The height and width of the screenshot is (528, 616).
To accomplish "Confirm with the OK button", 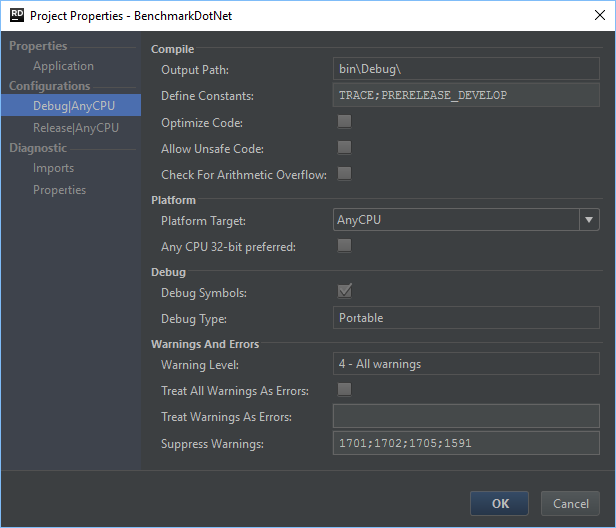I will click(x=499, y=504).
